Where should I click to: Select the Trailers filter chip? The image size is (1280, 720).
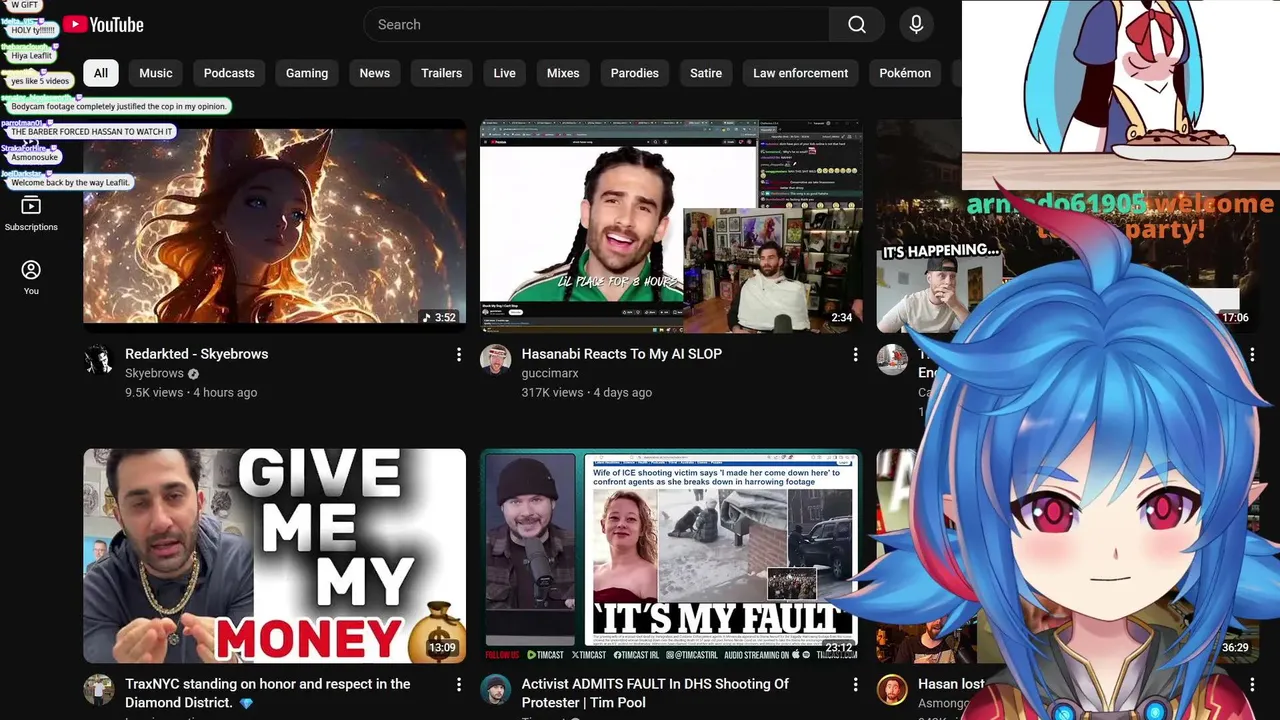coord(442,73)
